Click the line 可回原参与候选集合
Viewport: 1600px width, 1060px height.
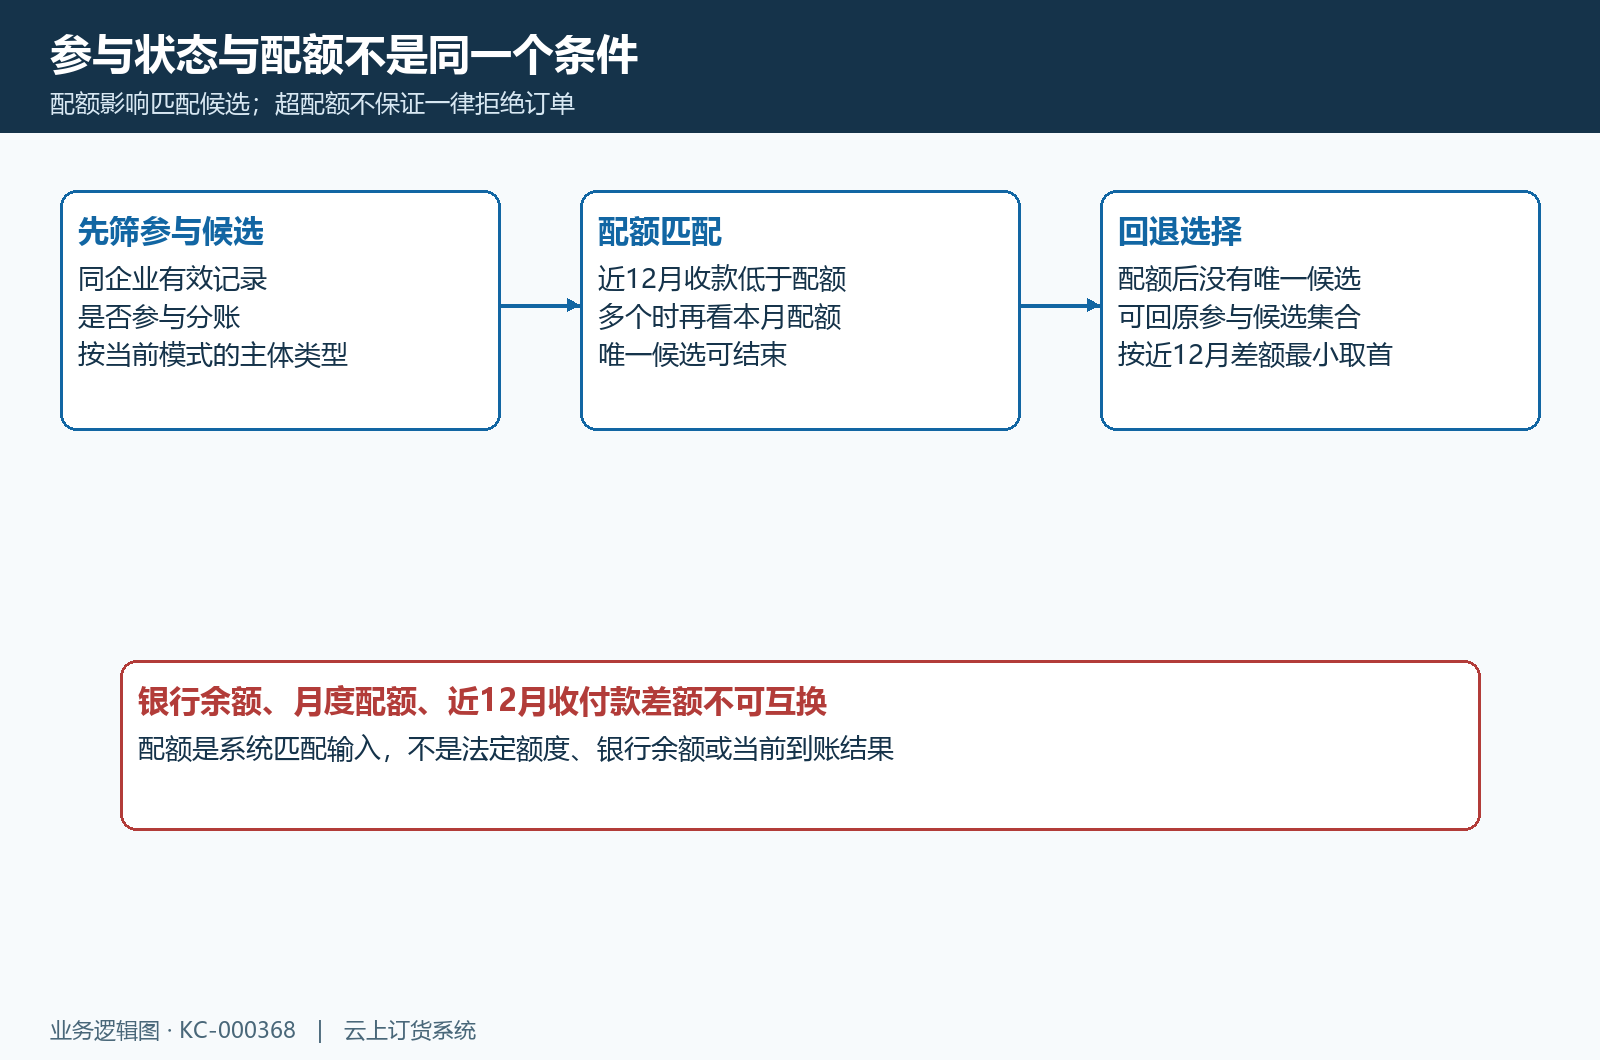1240,317
